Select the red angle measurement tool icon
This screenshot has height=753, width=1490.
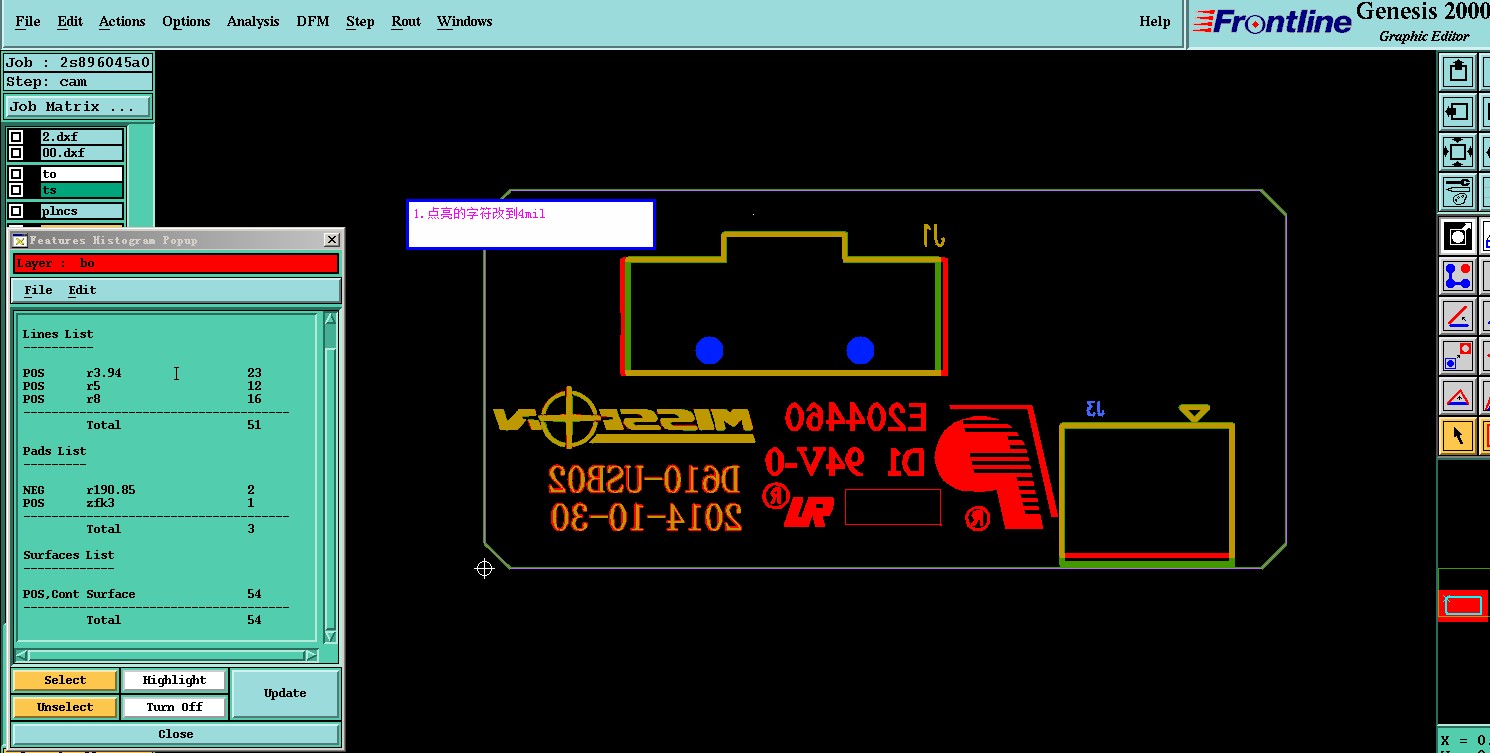(1458, 316)
